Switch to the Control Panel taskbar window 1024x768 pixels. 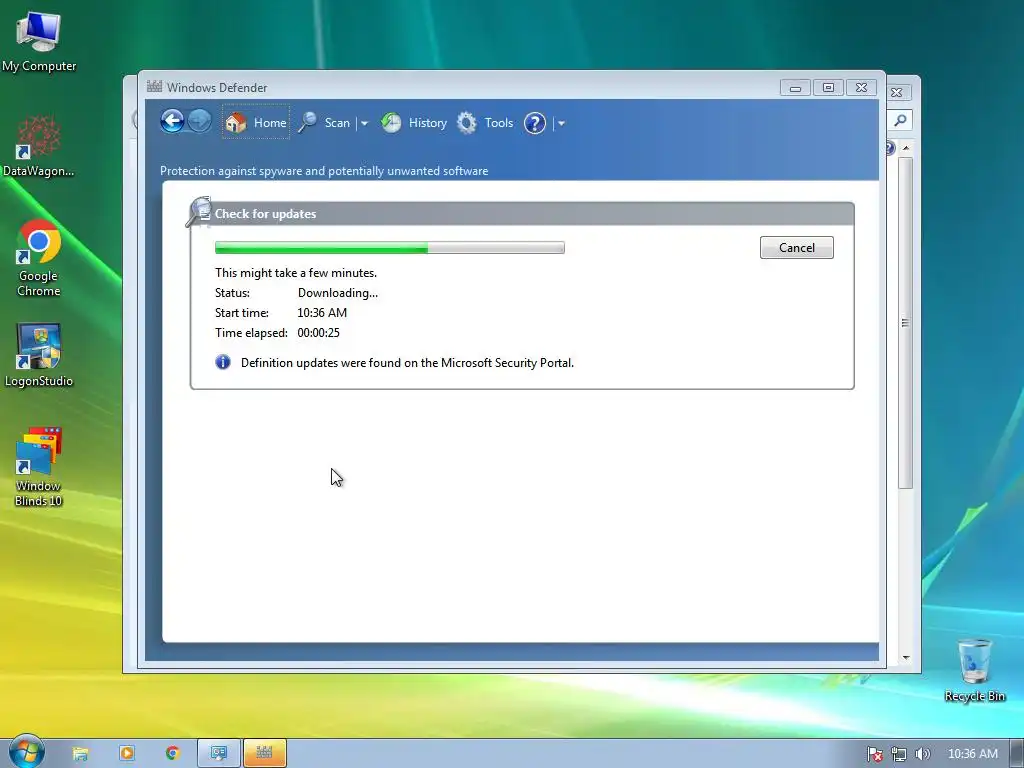[219, 753]
